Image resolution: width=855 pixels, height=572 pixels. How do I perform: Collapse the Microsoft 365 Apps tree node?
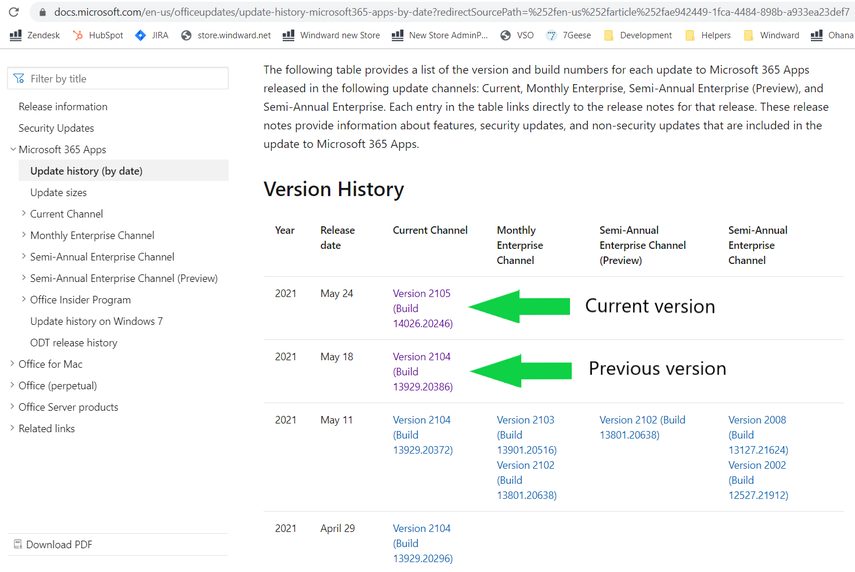(x=13, y=150)
